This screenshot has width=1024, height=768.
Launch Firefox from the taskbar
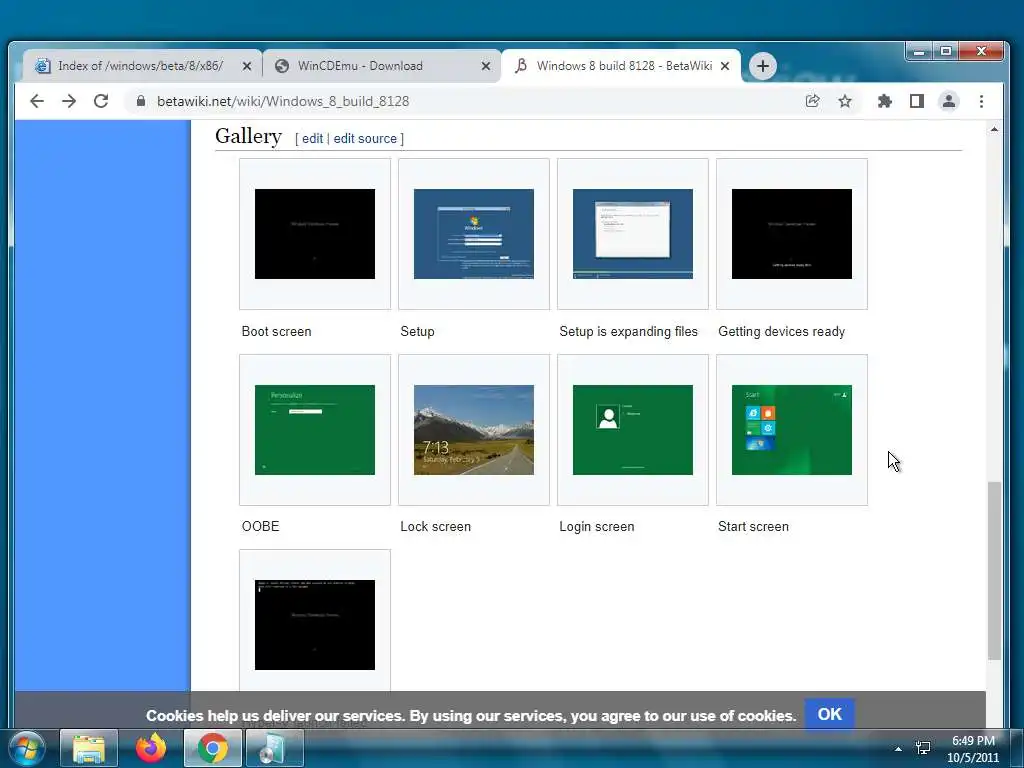pyautogui.click(x=151, y=748)
